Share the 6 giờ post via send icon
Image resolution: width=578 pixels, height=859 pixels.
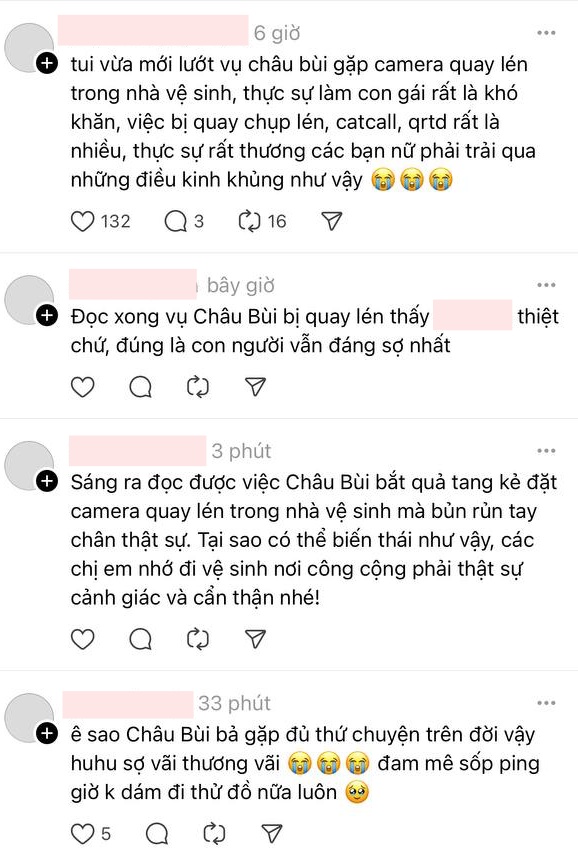pyautogui.click(x=332, y=221)
